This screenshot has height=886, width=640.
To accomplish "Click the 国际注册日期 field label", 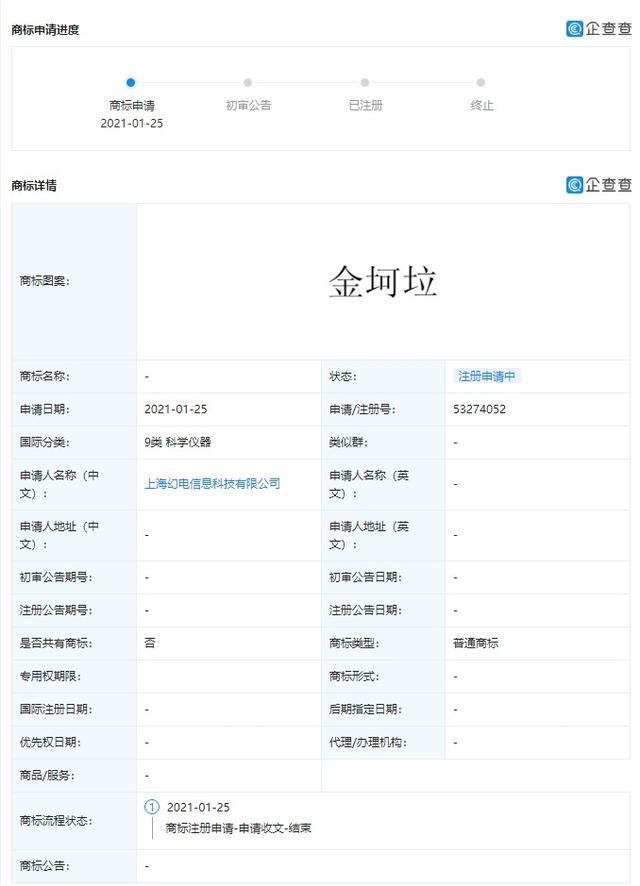I will [56, 709].
